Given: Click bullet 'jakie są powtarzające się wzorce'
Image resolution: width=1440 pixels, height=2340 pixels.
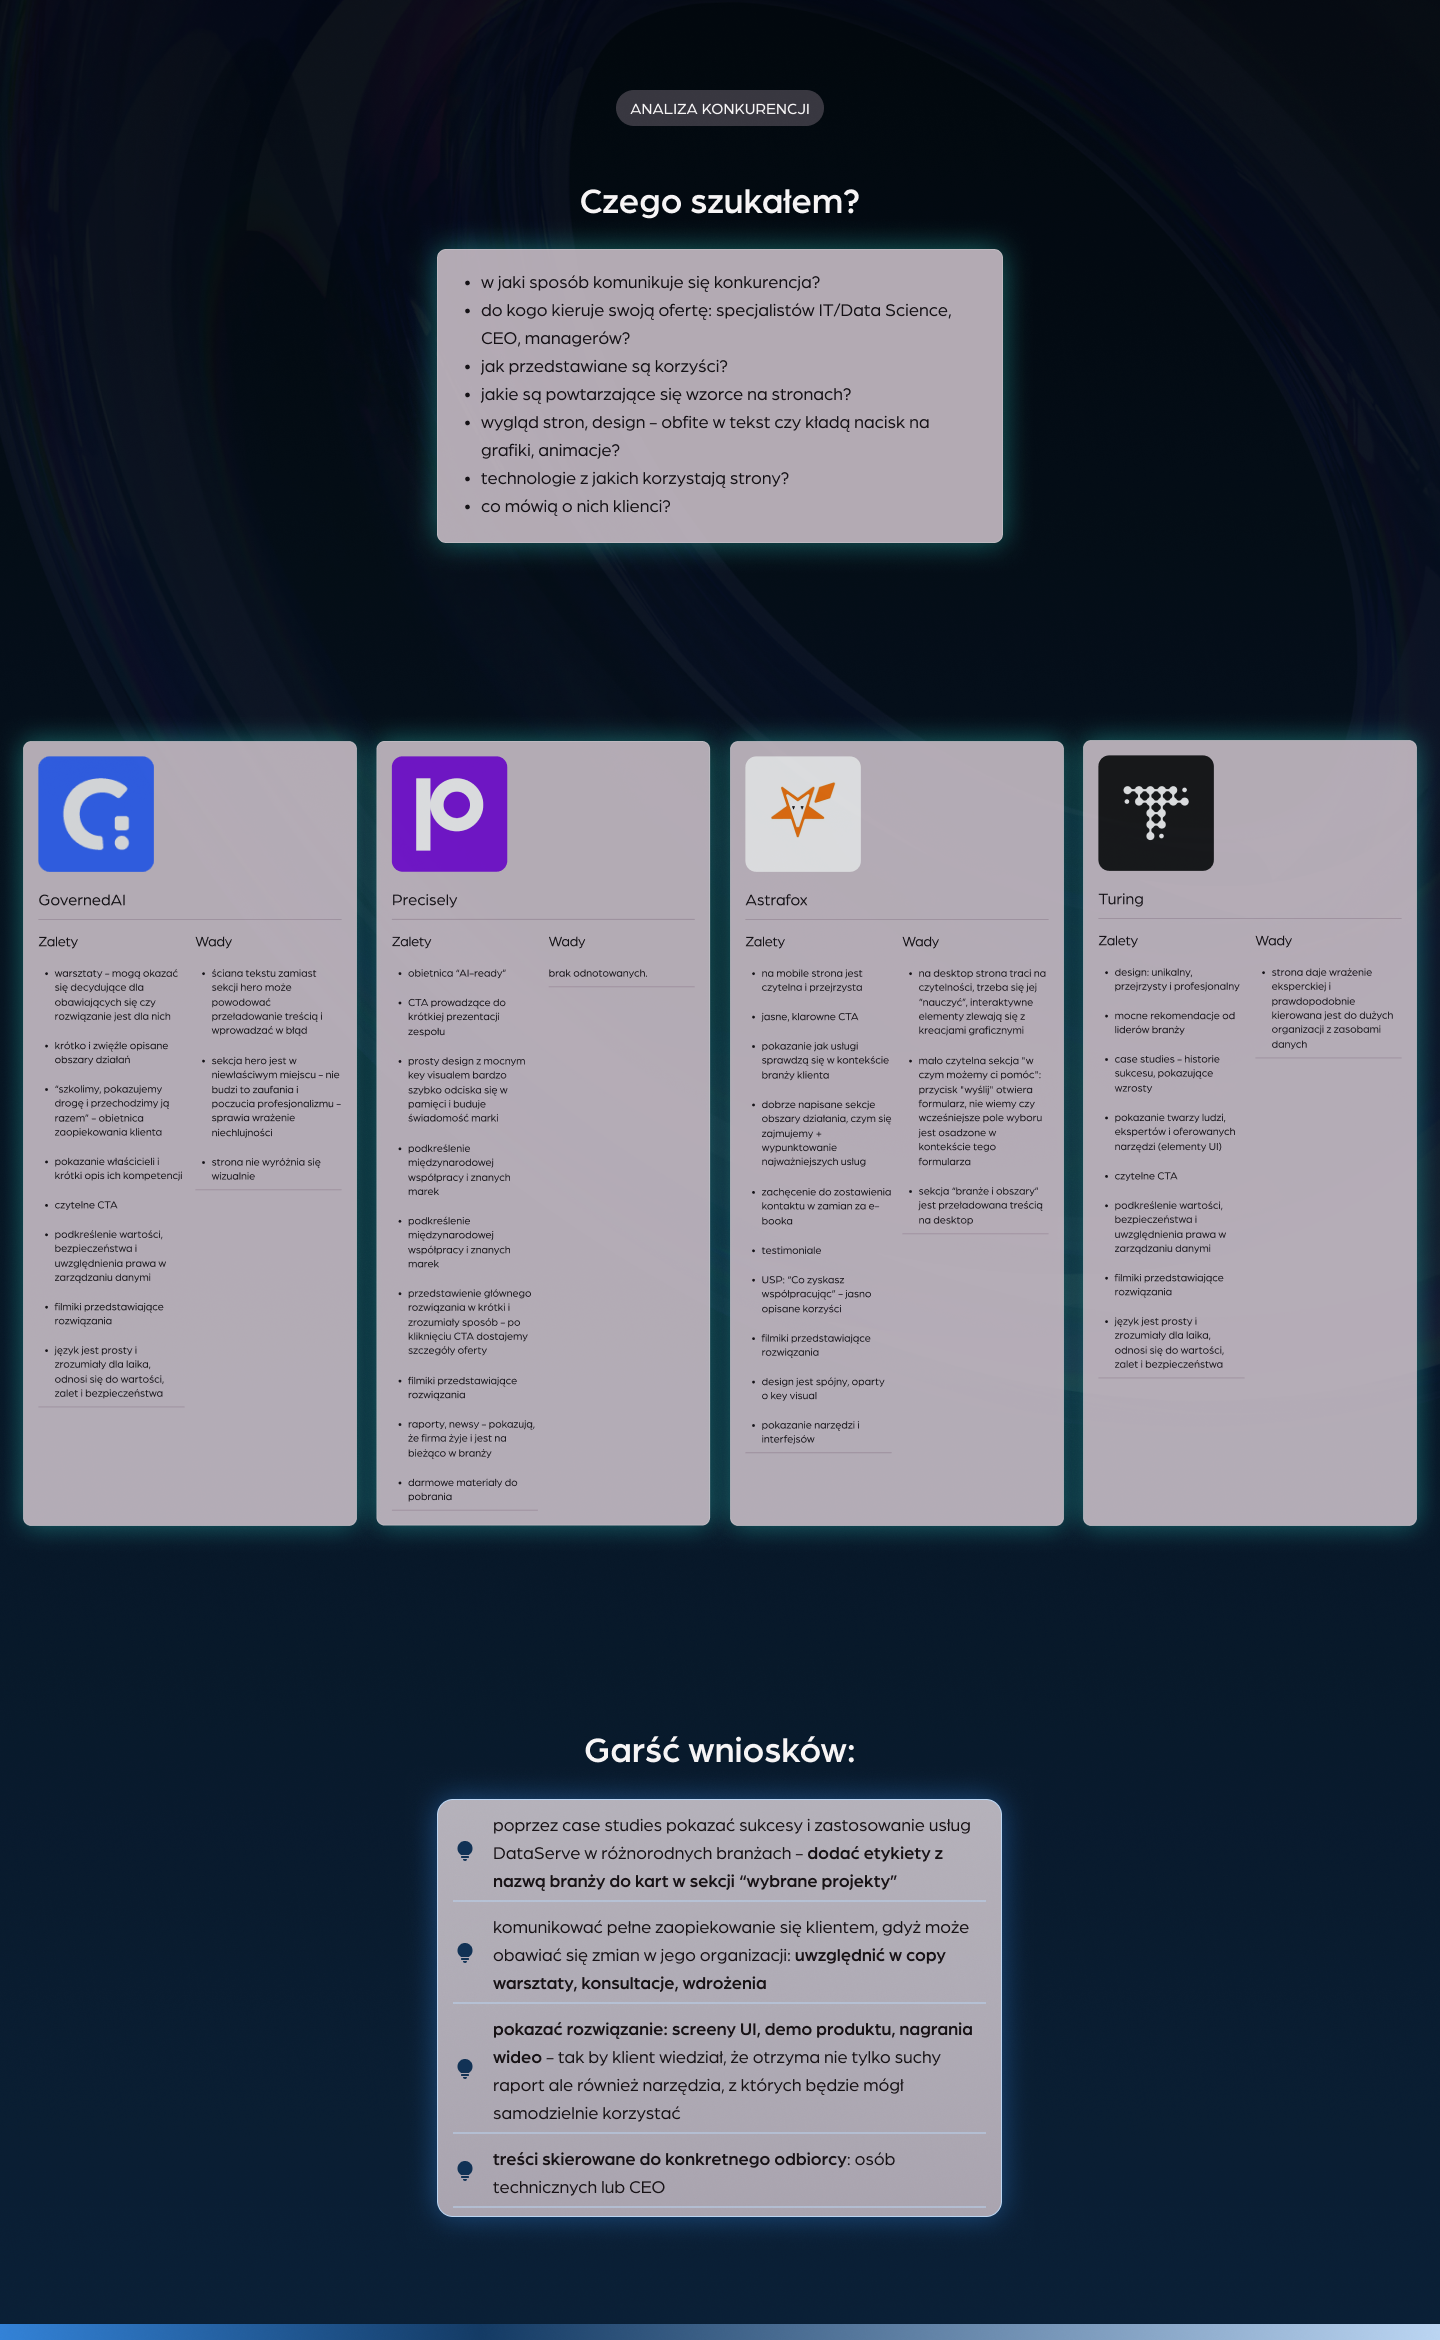Looking at the screenshot, I should click(x=666, y=394).
